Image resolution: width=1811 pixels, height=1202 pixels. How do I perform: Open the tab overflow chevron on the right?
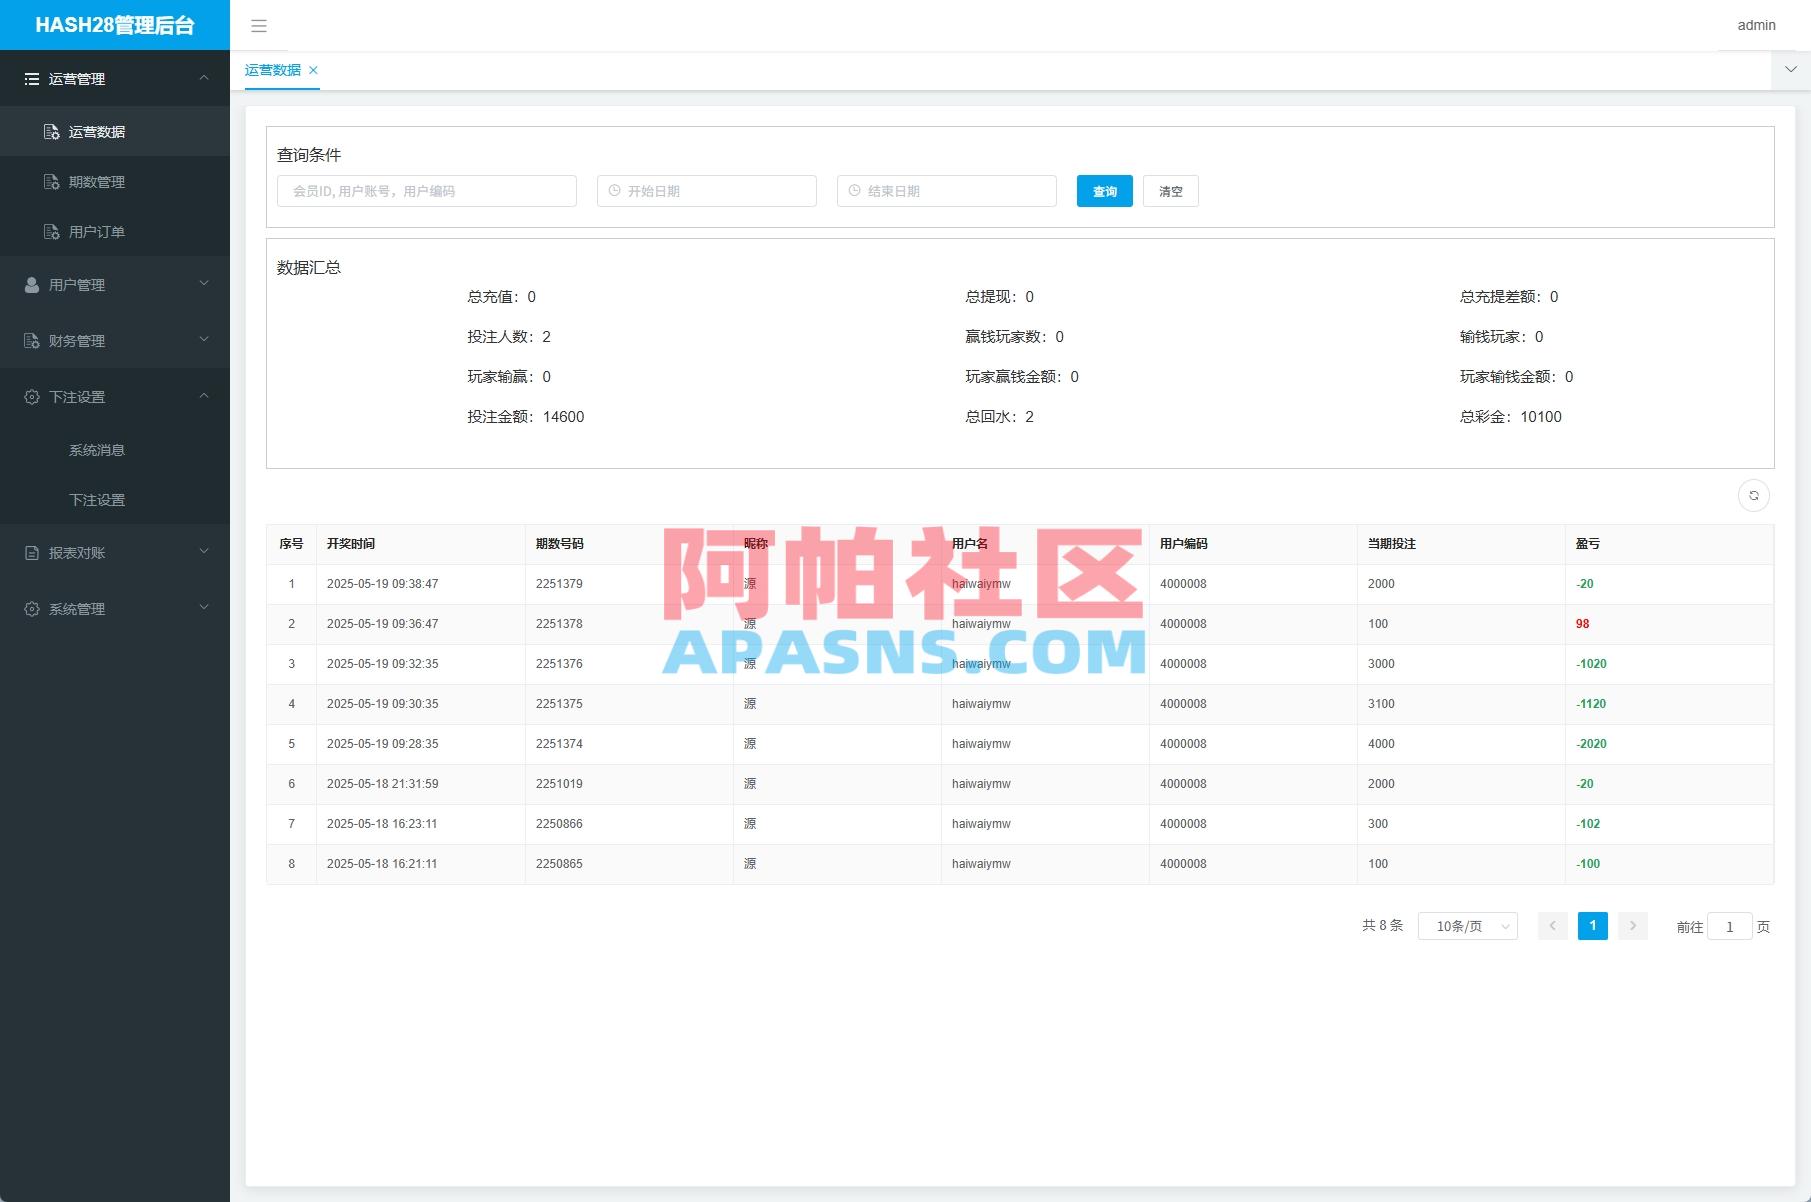point(1789,69)
